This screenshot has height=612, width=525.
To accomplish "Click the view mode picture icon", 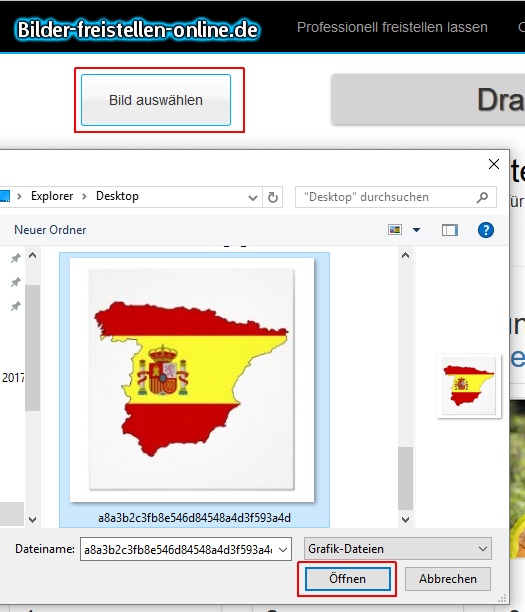I will click(x=395, y=230).
